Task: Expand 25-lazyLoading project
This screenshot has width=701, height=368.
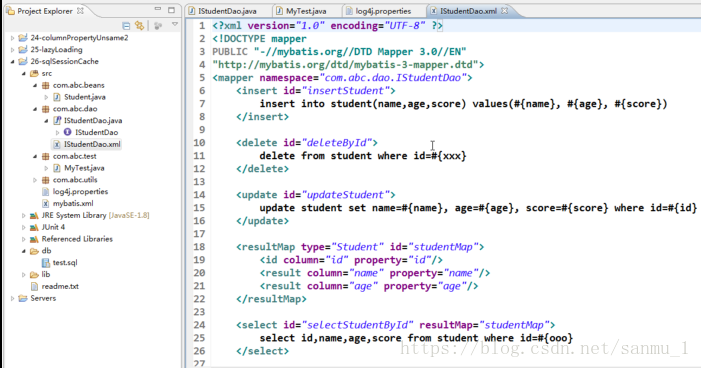Action: 13,50
